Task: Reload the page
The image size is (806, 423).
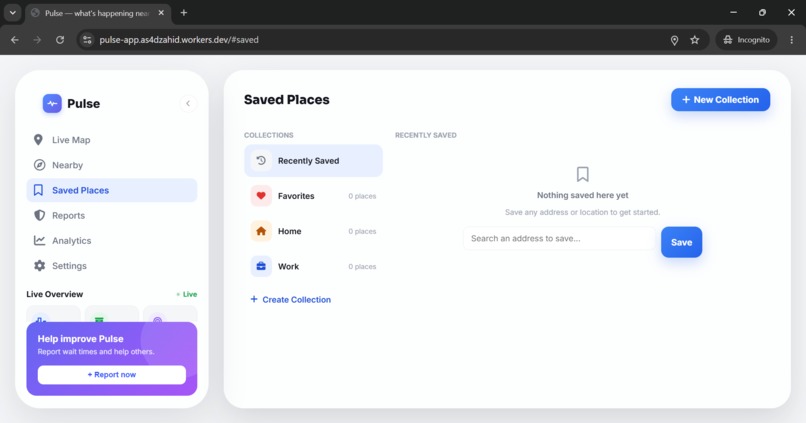Action: [x=60, y=40]
